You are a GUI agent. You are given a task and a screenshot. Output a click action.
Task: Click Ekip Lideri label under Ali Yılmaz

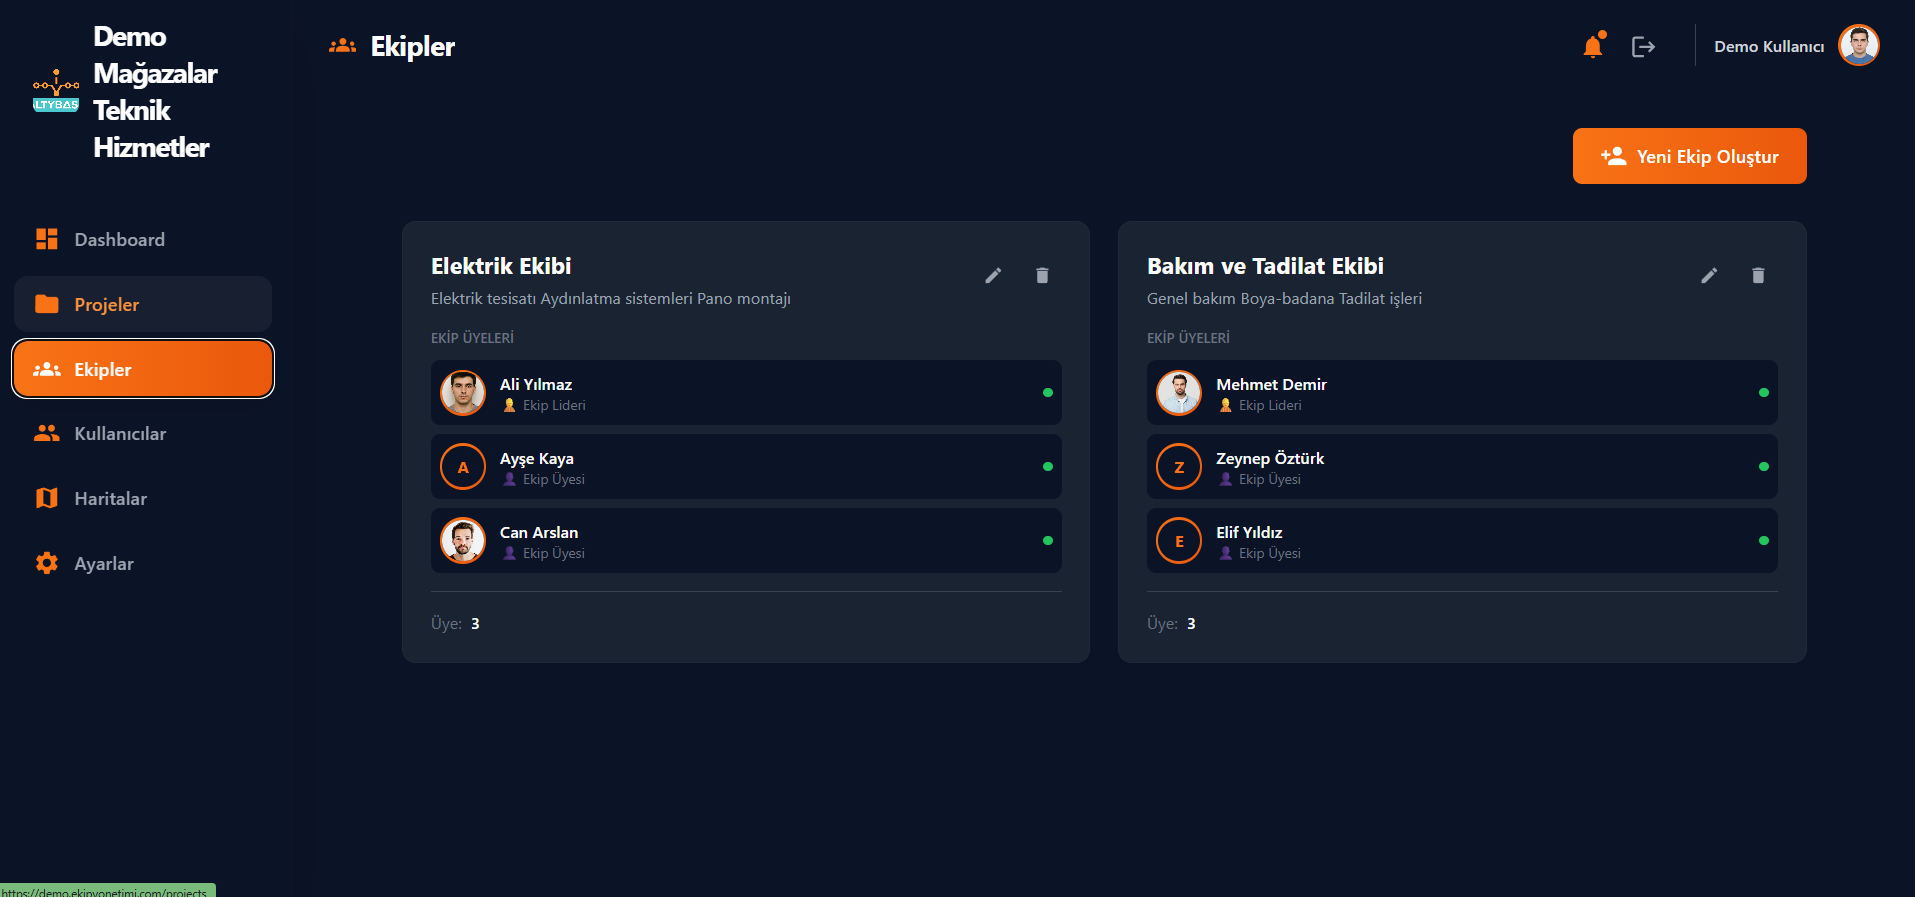(x=554, y=405)
